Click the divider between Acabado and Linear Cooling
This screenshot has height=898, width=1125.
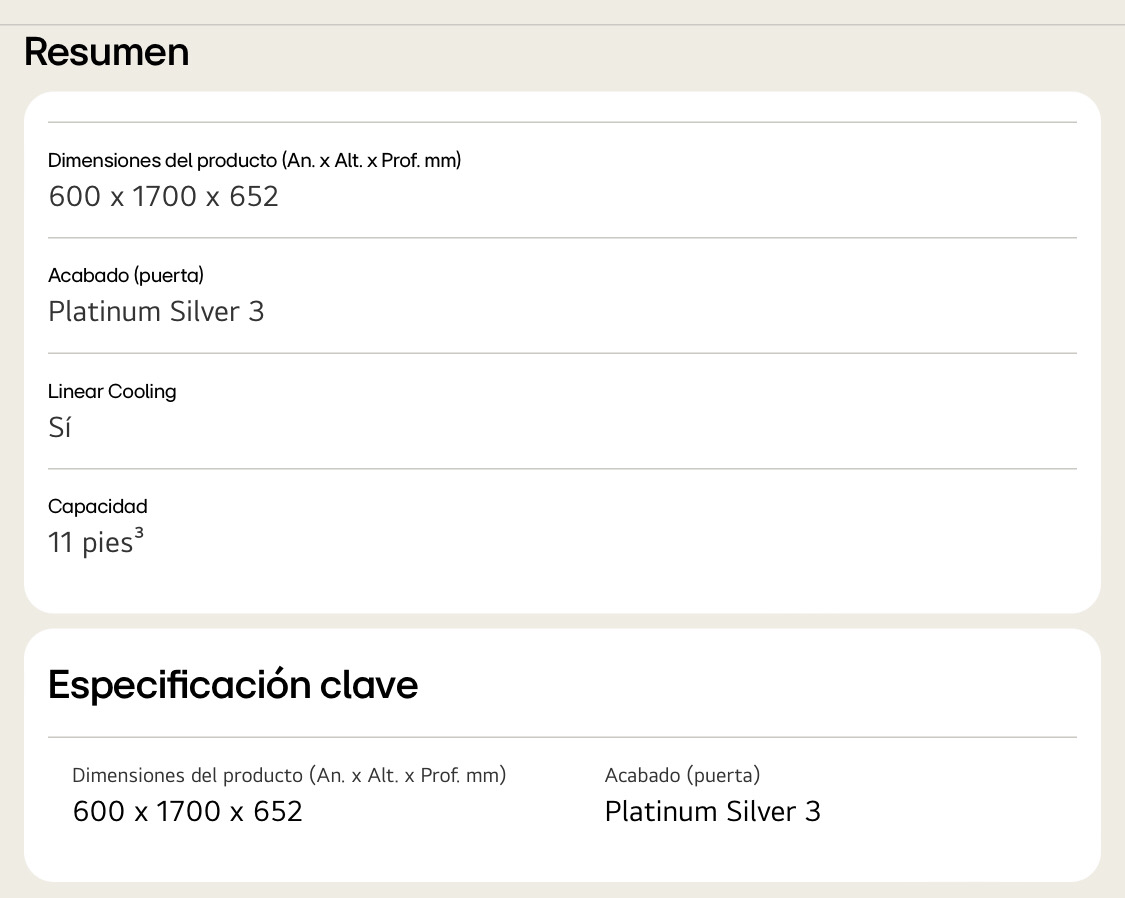[562, 353]
